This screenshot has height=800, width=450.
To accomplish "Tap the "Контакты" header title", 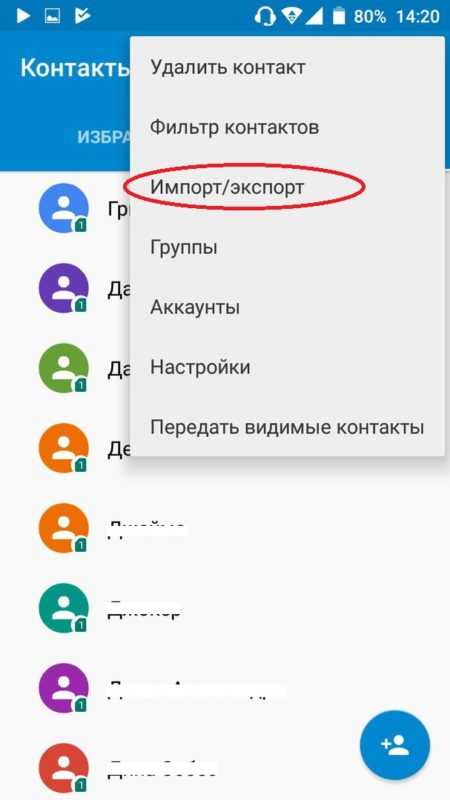I will 74,67.
